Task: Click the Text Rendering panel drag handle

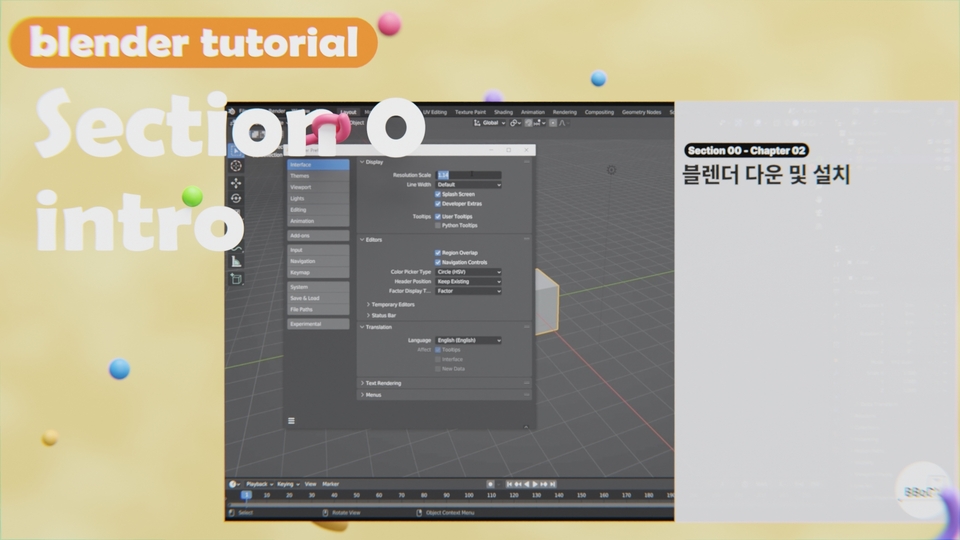Action: (527, 383)
